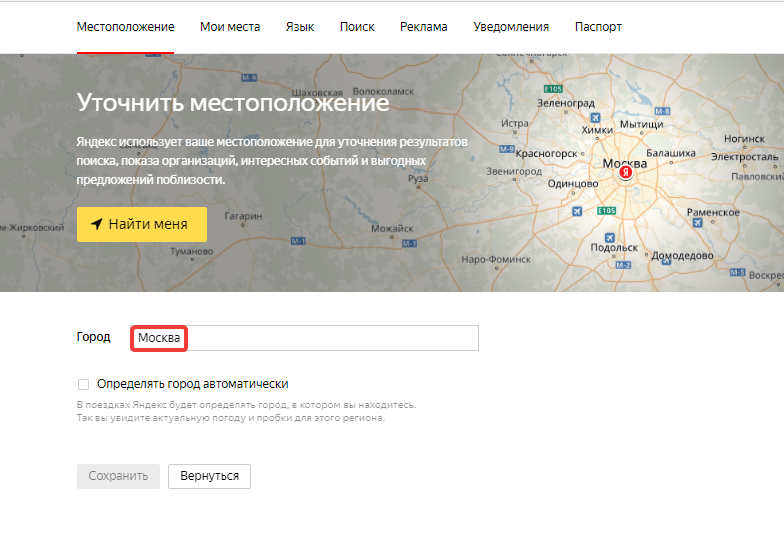Click the Можайск label on the map
This screenshot has width=784, height=540.
pos(392,228)
